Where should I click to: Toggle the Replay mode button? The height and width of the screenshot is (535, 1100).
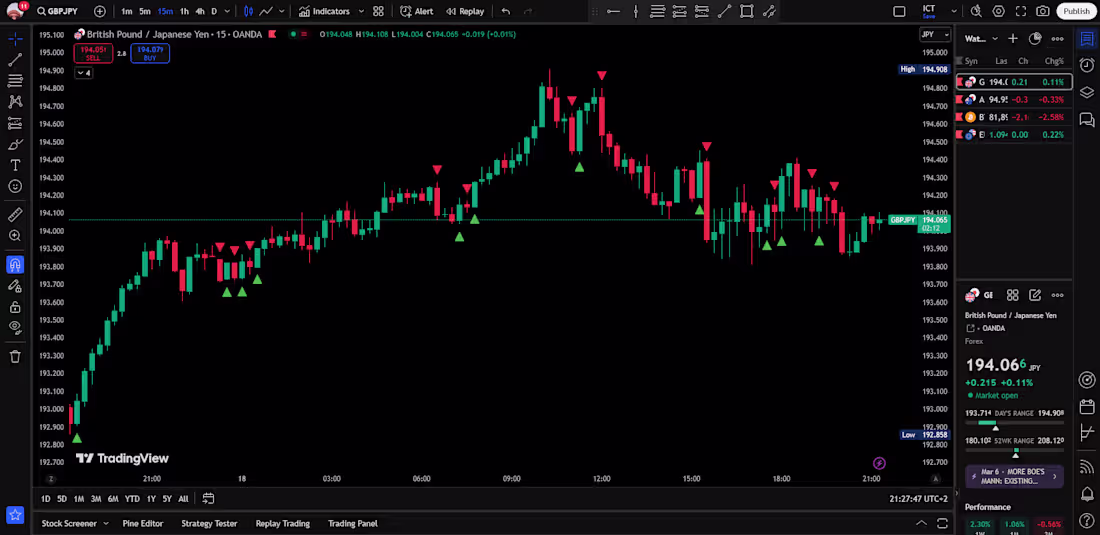coord(465,11)
